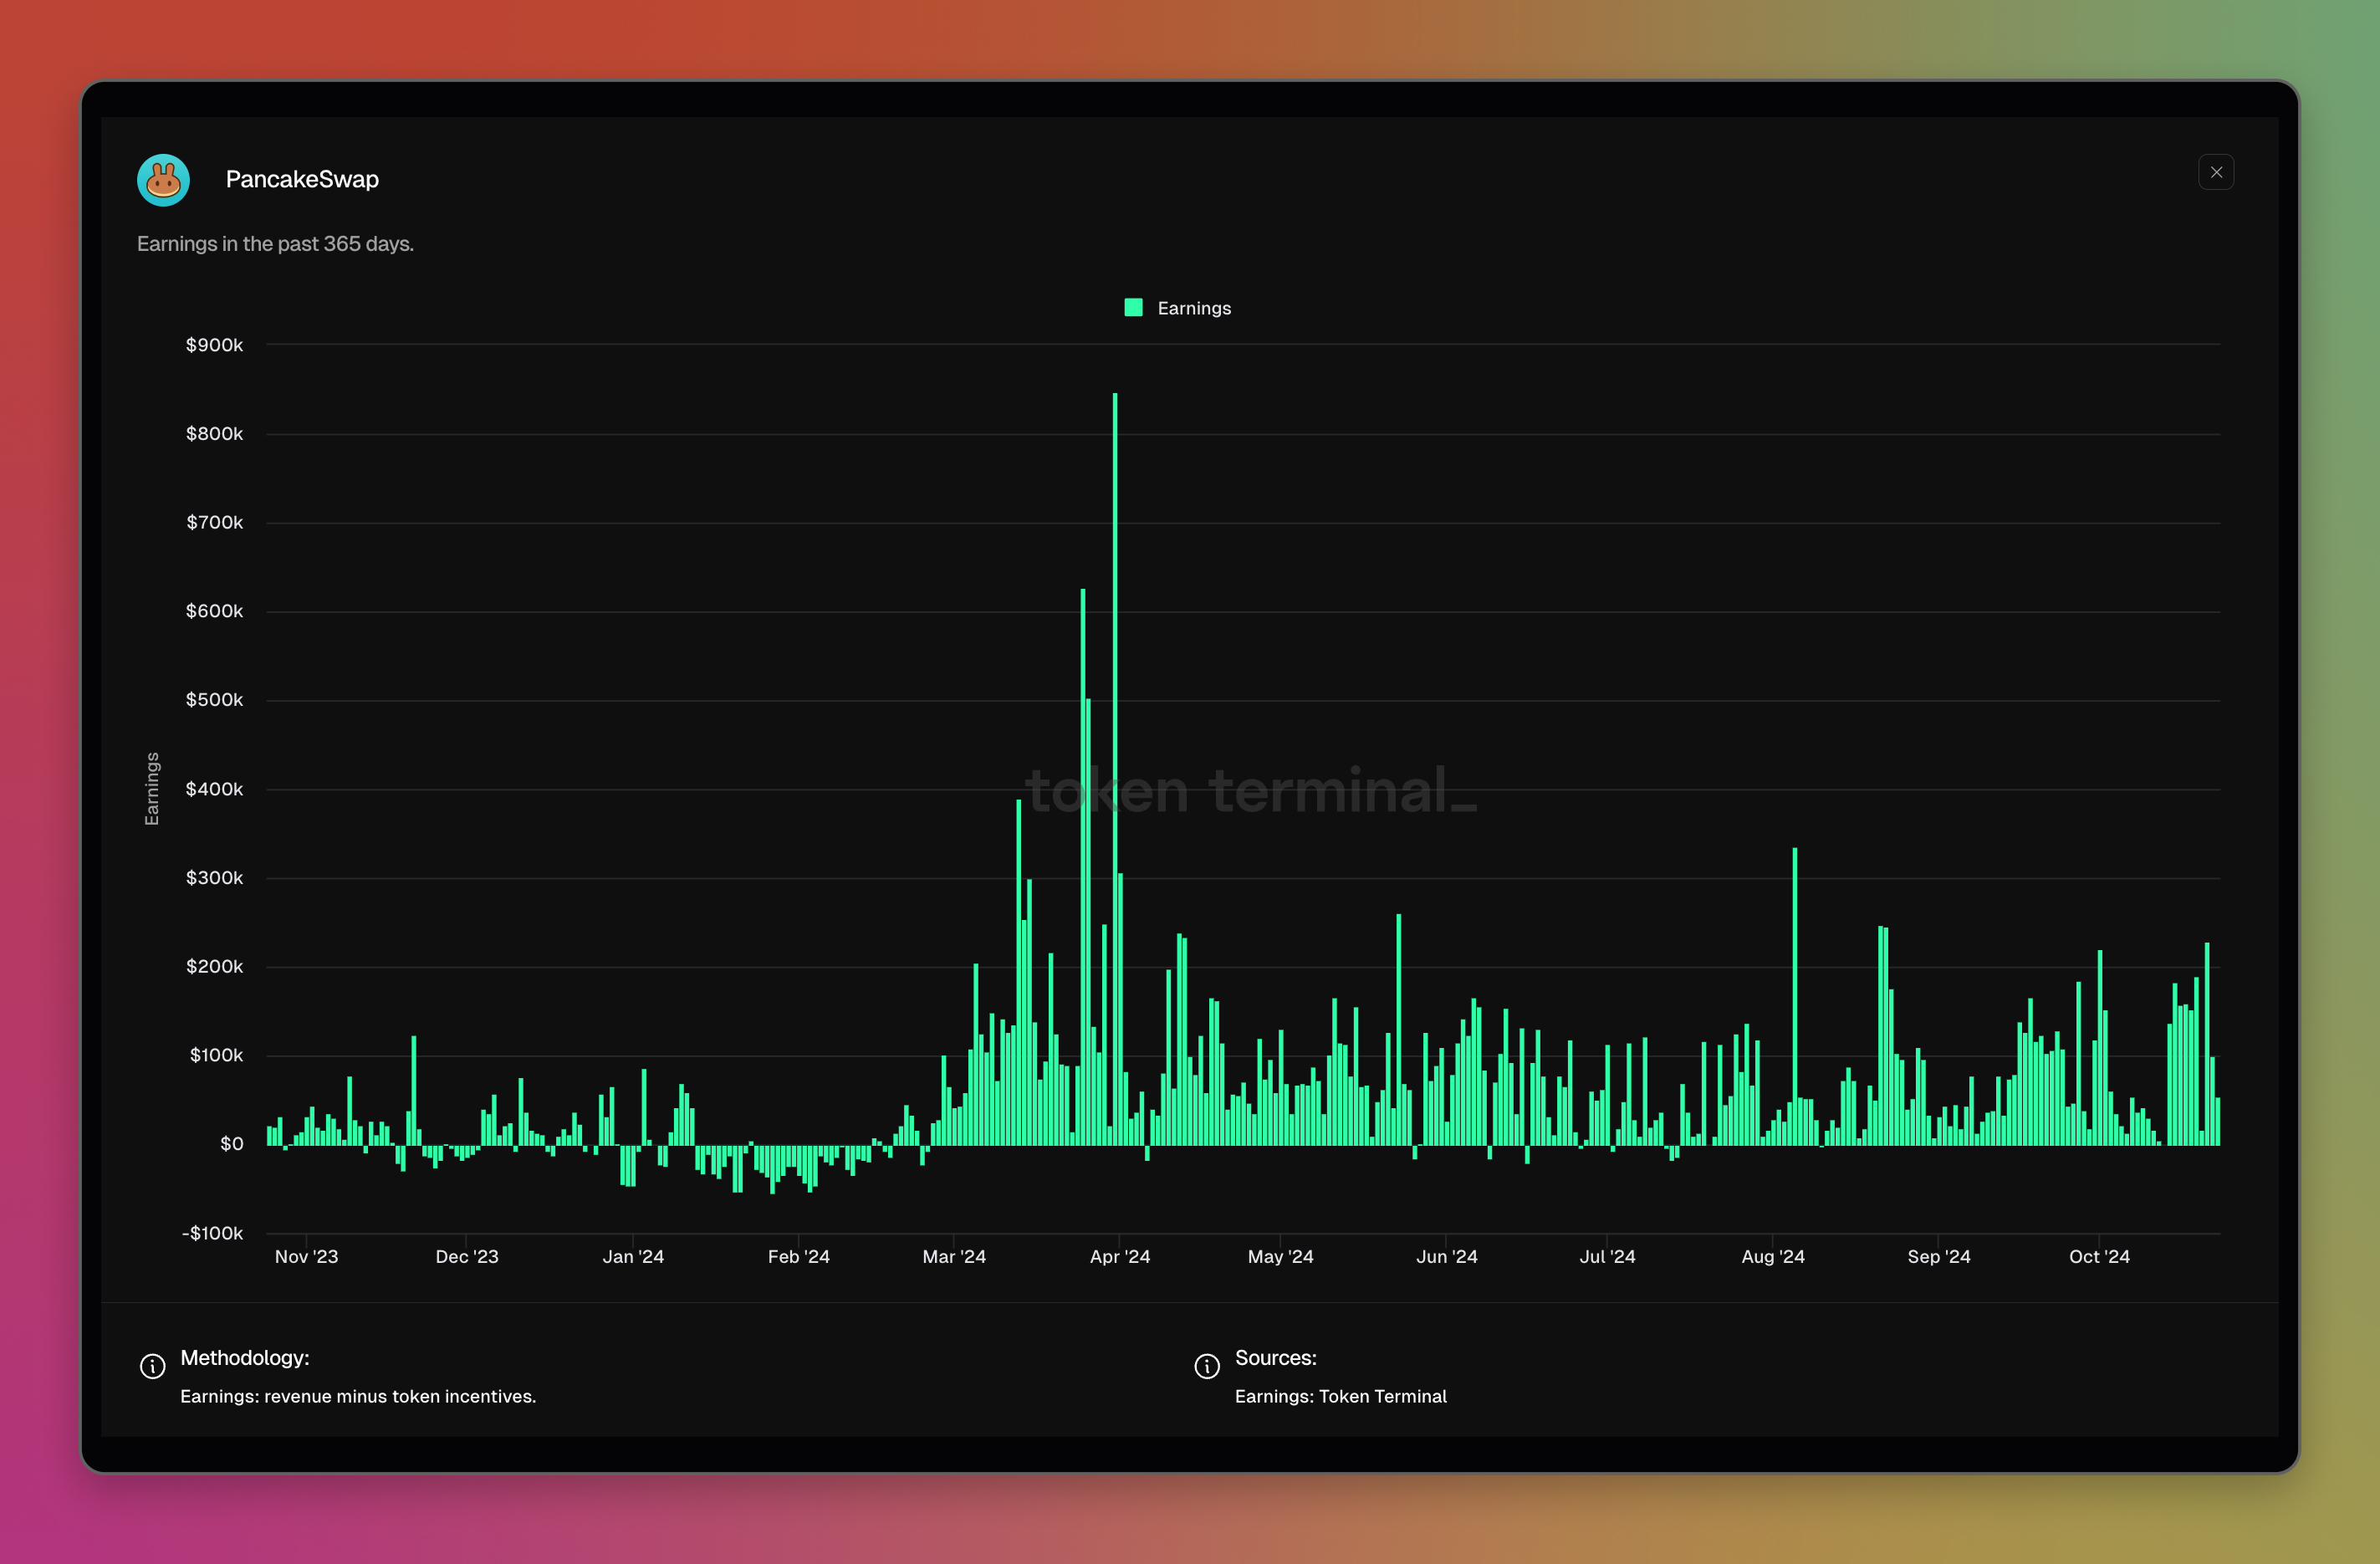Viewport: 2380px width, 1564px height.
Task: Click the Jun '24 x-axis label
Action: pyautogui.click(x=1446, y=1257)
